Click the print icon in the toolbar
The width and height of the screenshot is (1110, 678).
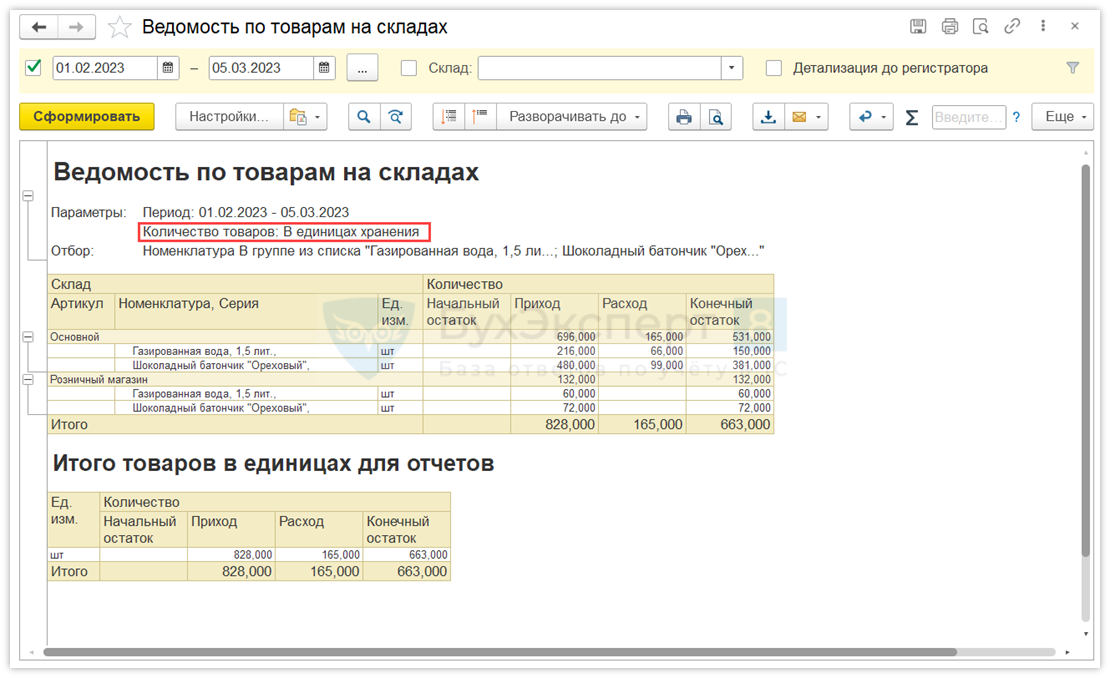(x=684, y=117)
